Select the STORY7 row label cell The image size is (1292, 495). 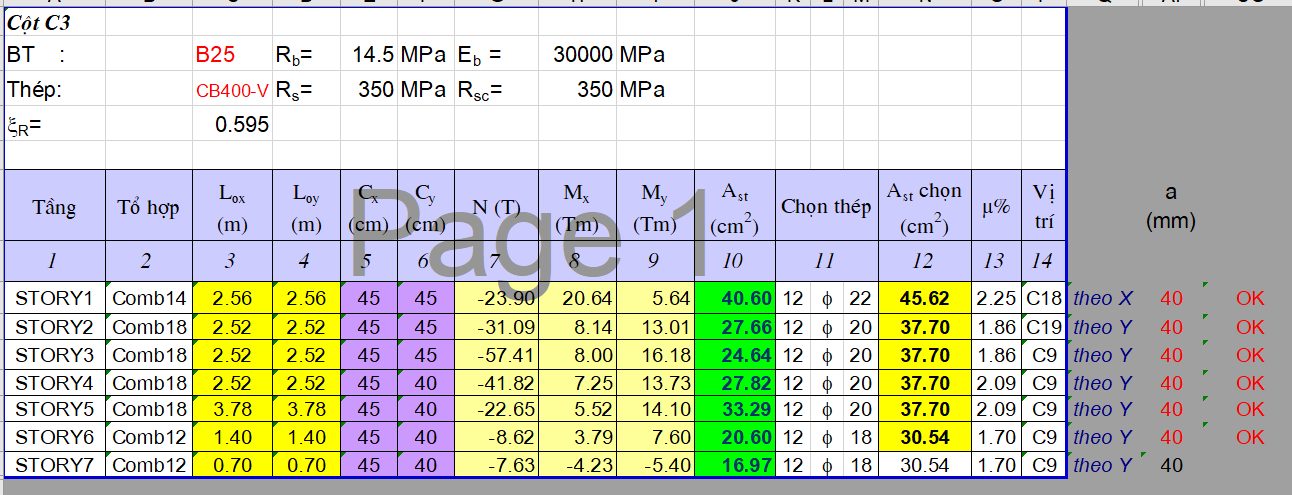[54, 465]
